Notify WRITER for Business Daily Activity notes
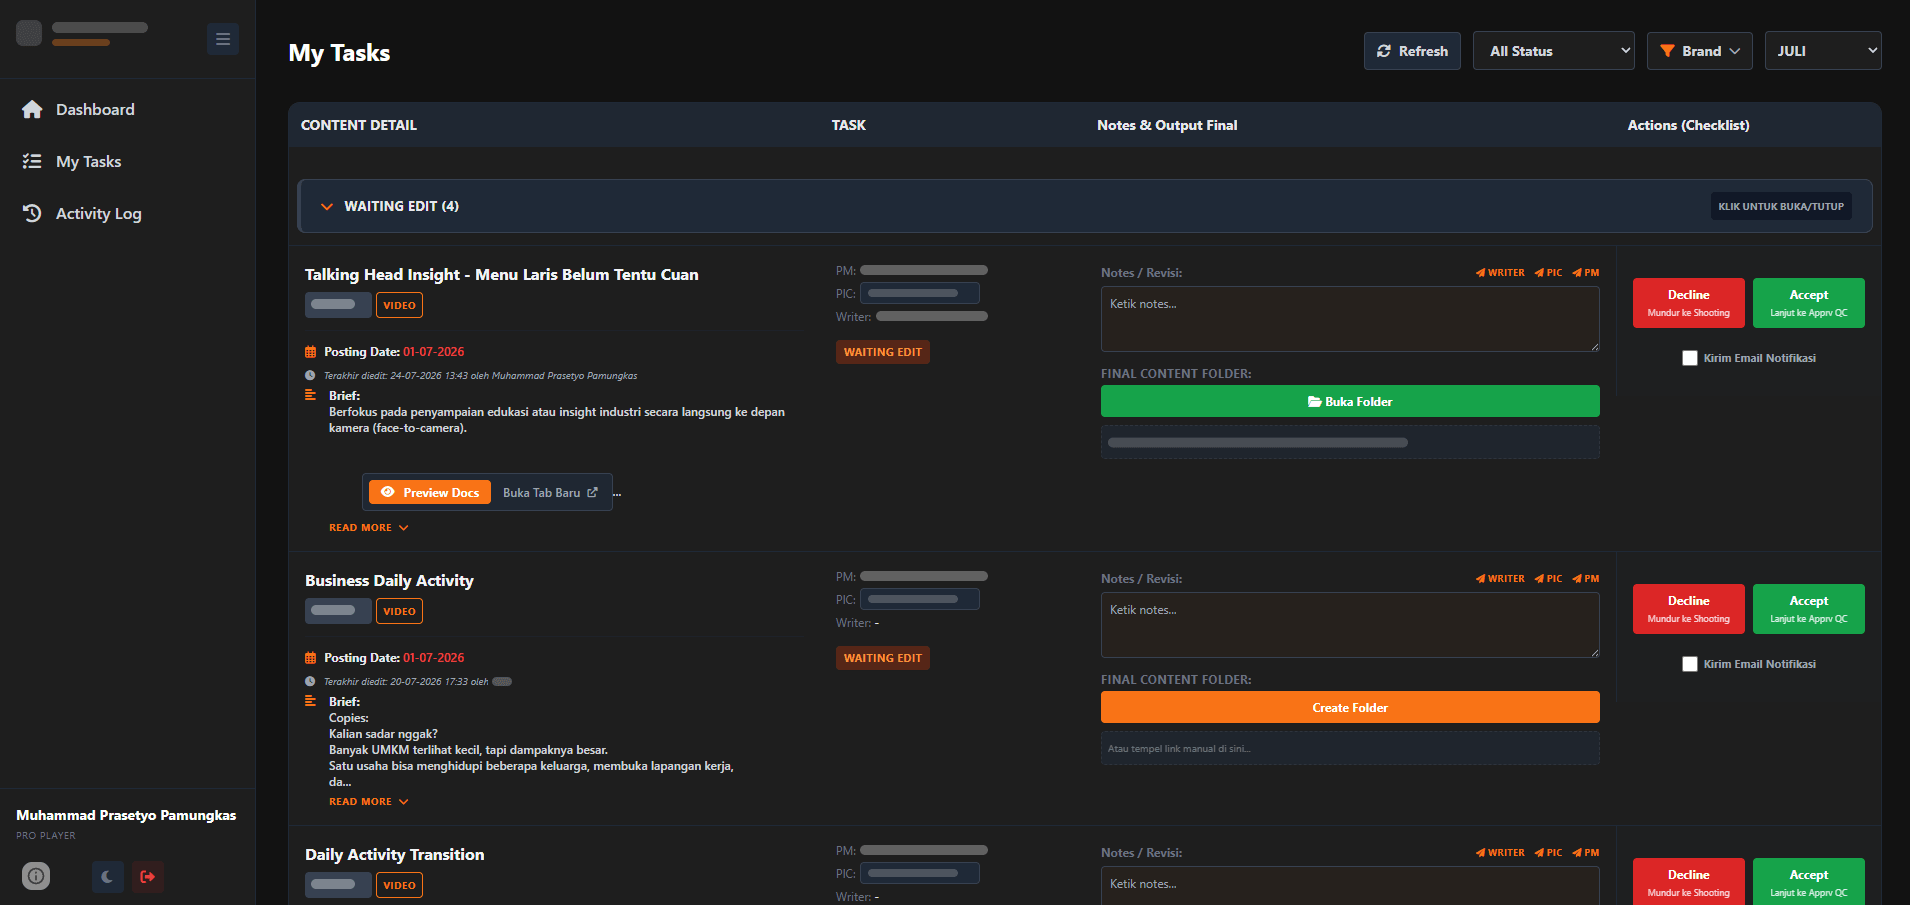 (1500, 579)
